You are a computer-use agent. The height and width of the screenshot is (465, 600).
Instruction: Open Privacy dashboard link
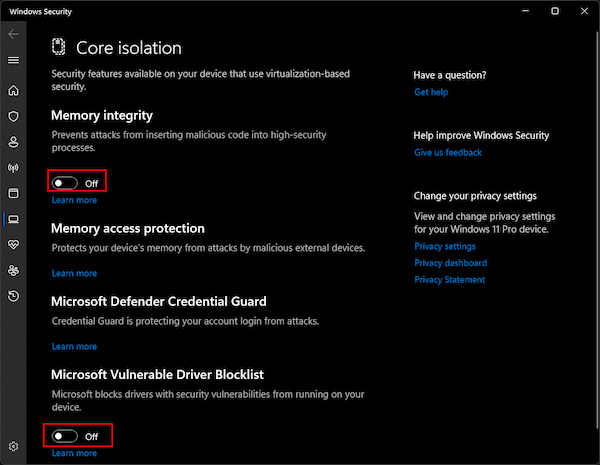click(450, 263)
